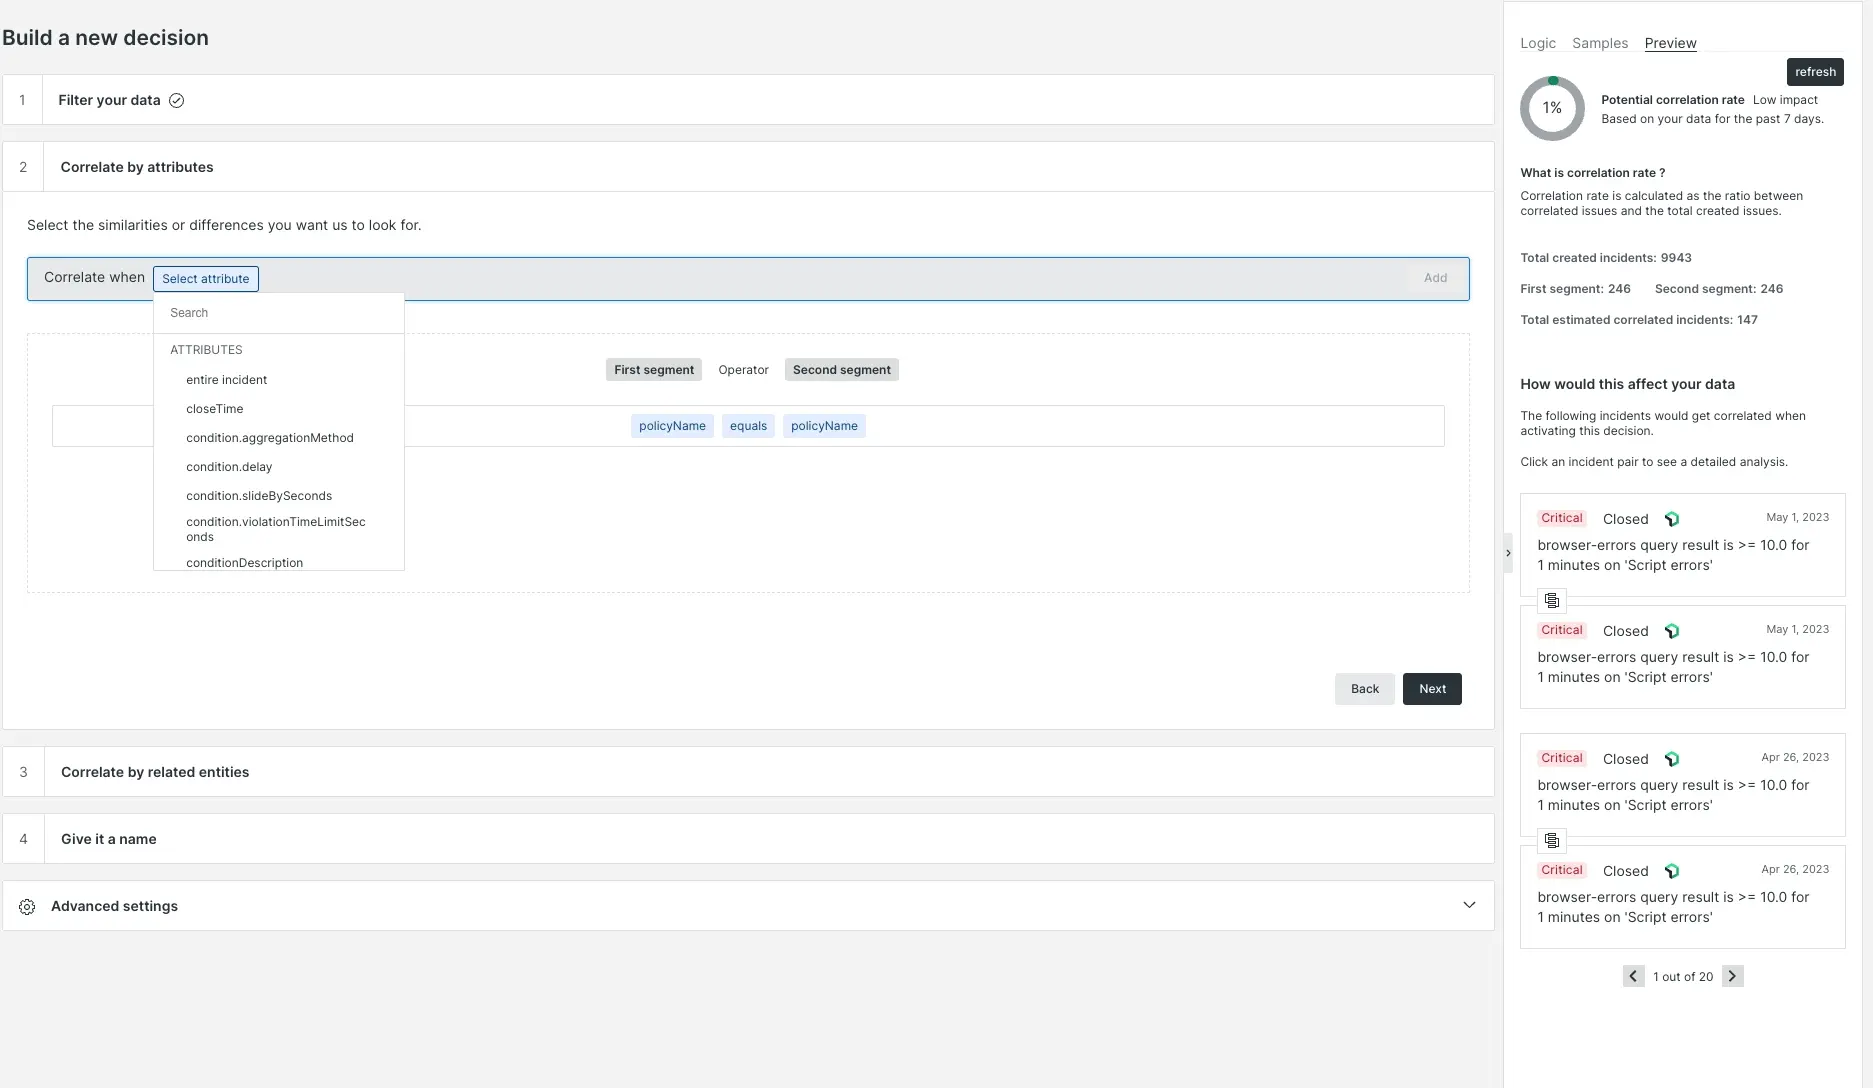This screenshot has width=1873, height=1088.
Task: Click 'Total estimated correlated incidents: 147'
Action: (x=1639, y=320)
